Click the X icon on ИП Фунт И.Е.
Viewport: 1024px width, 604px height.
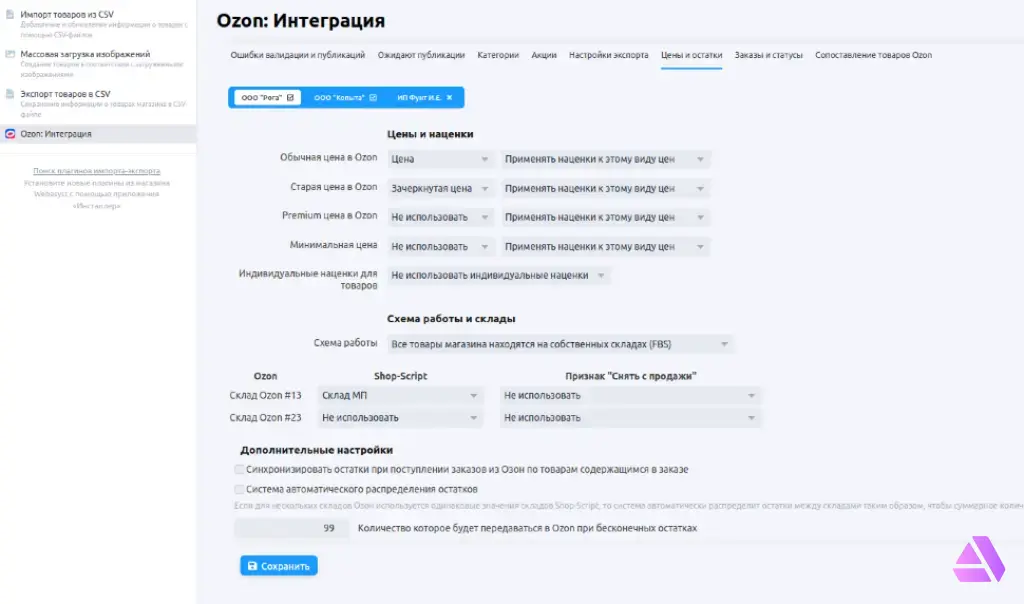point(449,98)
